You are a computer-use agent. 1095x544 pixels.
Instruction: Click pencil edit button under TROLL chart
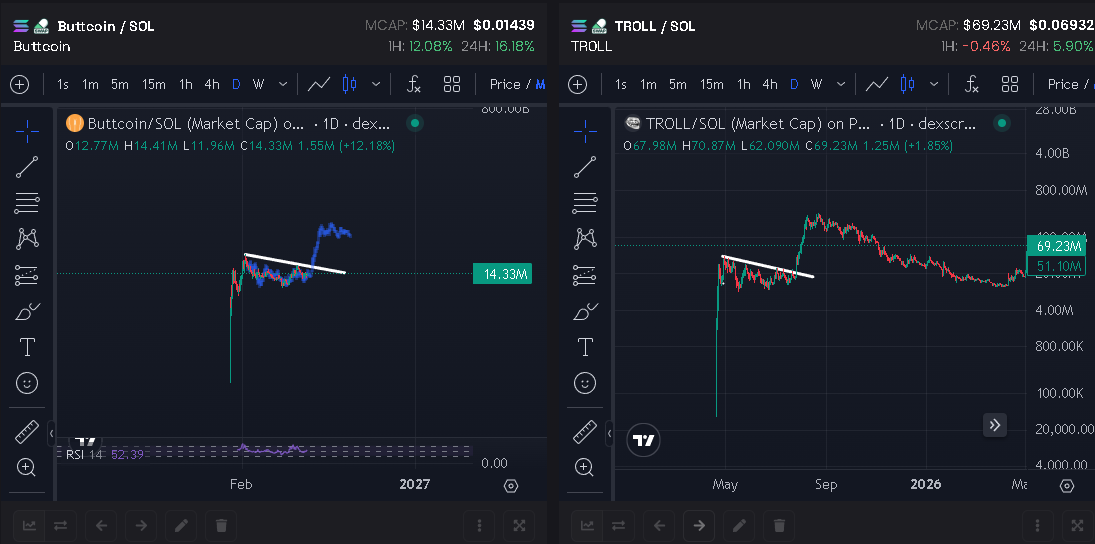pos(739,526)
